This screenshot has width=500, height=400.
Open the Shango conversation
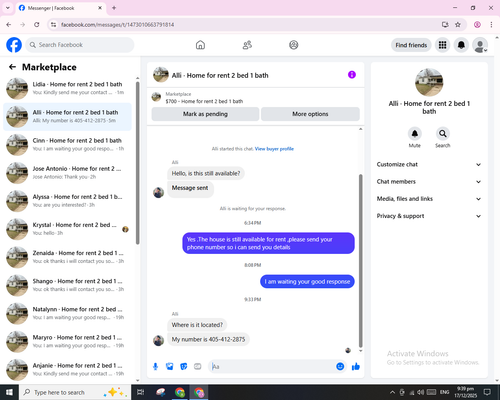point(67,285)
